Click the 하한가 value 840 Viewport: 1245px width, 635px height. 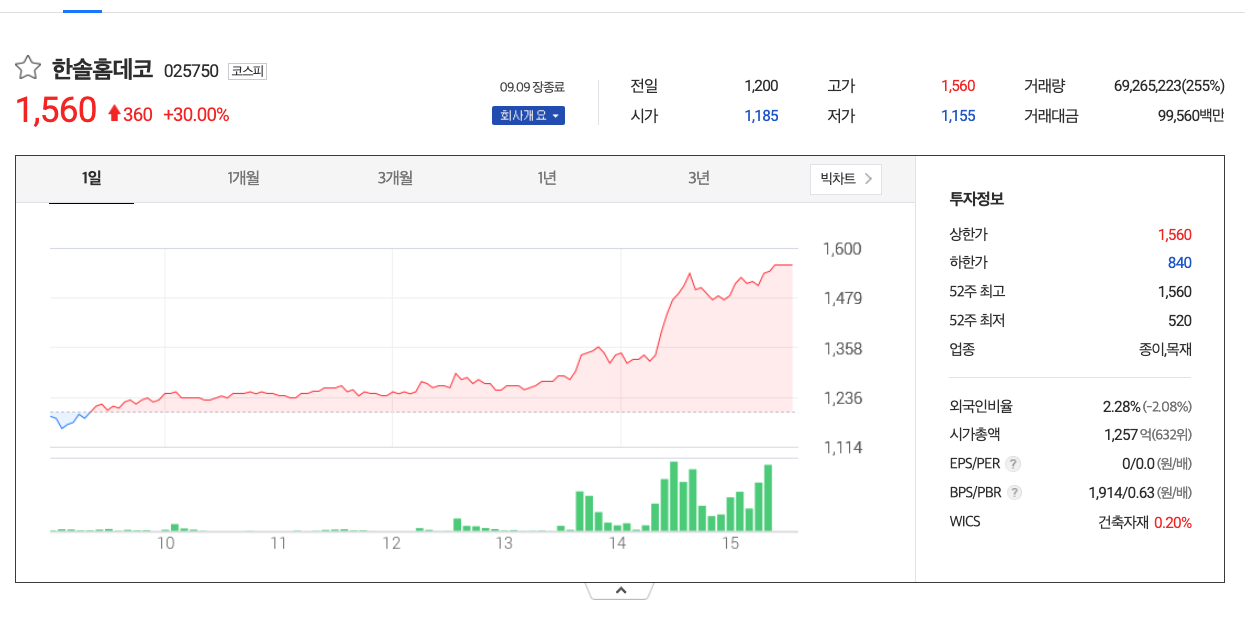(1180, 263)
